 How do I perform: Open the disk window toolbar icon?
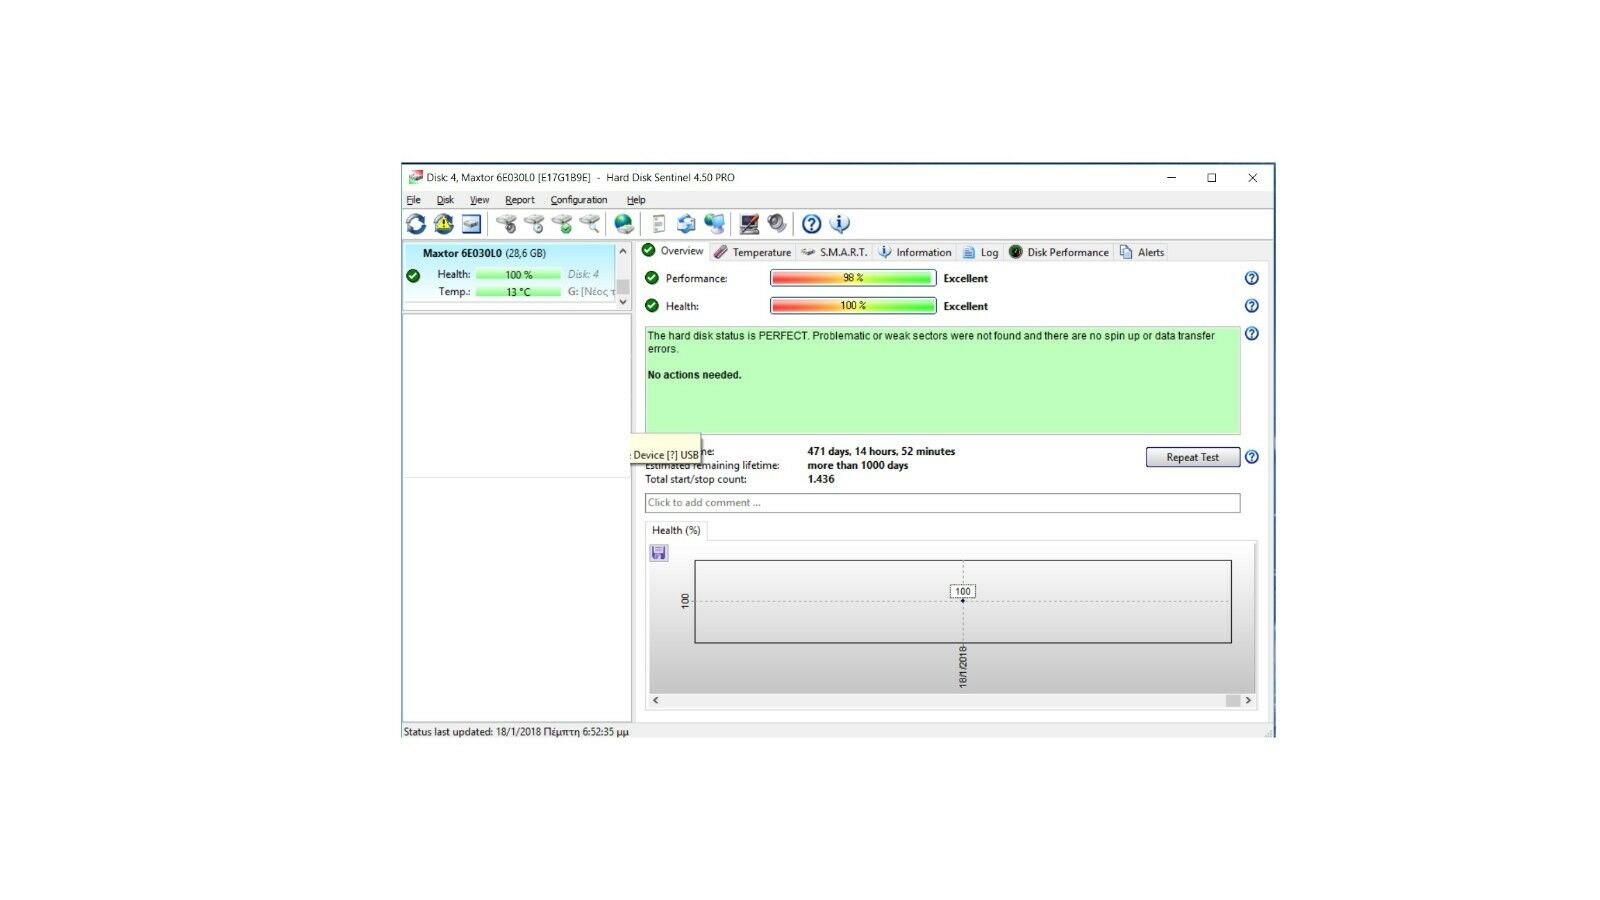click(471, 224)
